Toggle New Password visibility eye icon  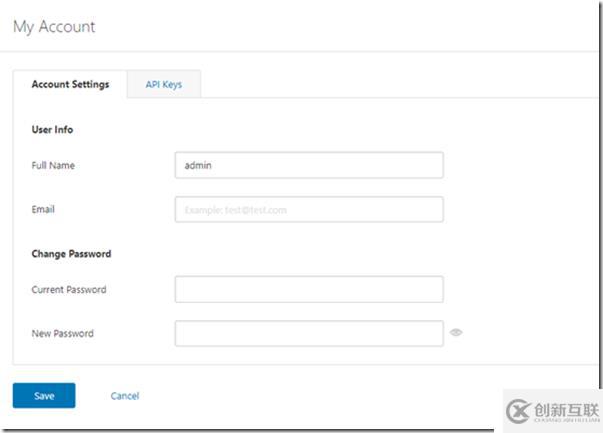[x=456, y=333]
